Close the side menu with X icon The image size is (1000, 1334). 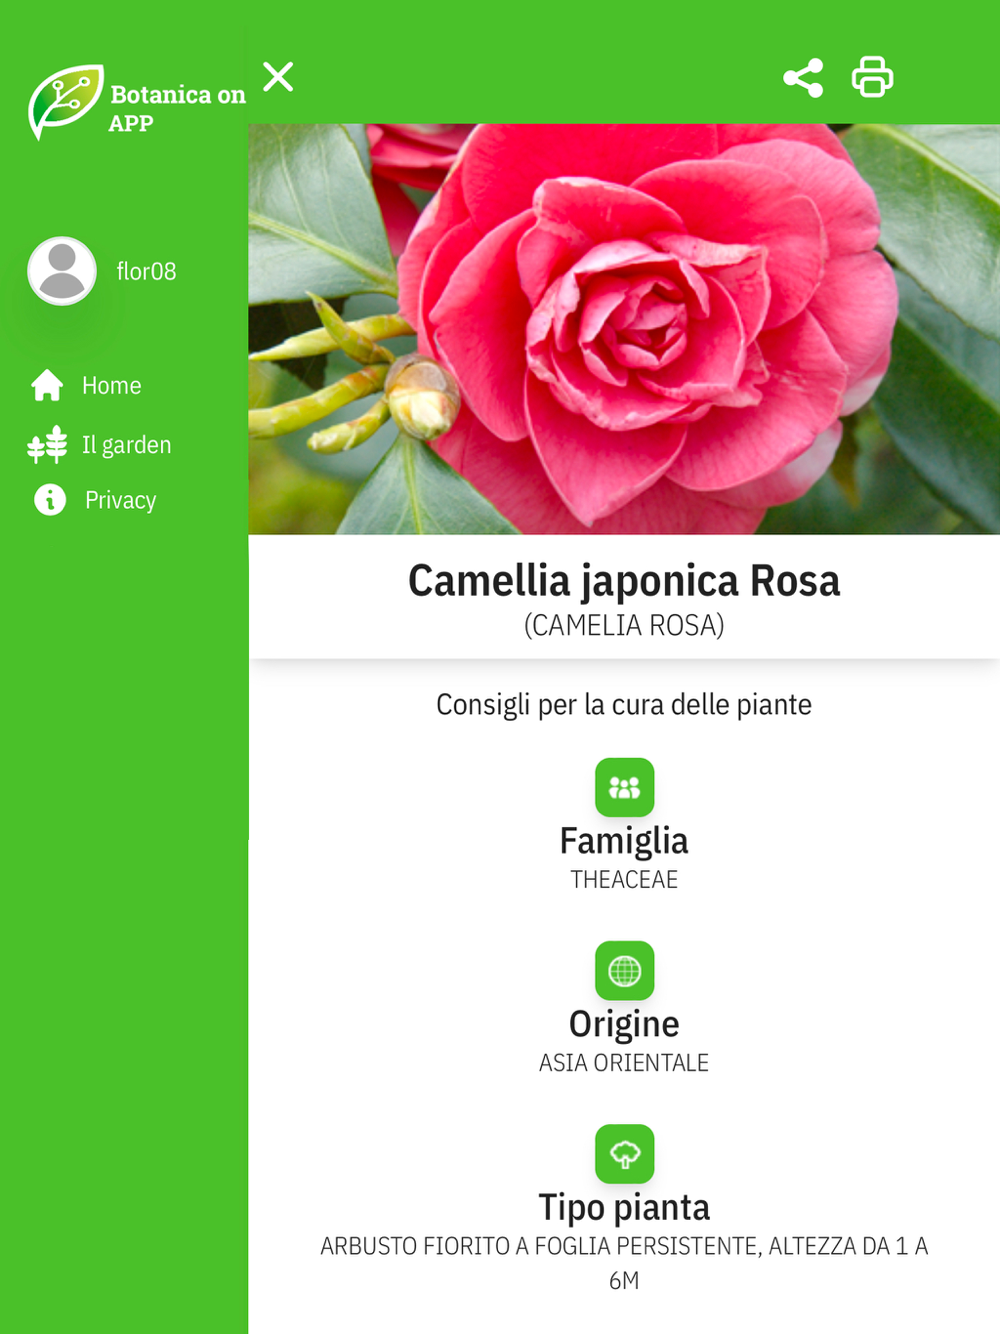click(x=278, y=77)
